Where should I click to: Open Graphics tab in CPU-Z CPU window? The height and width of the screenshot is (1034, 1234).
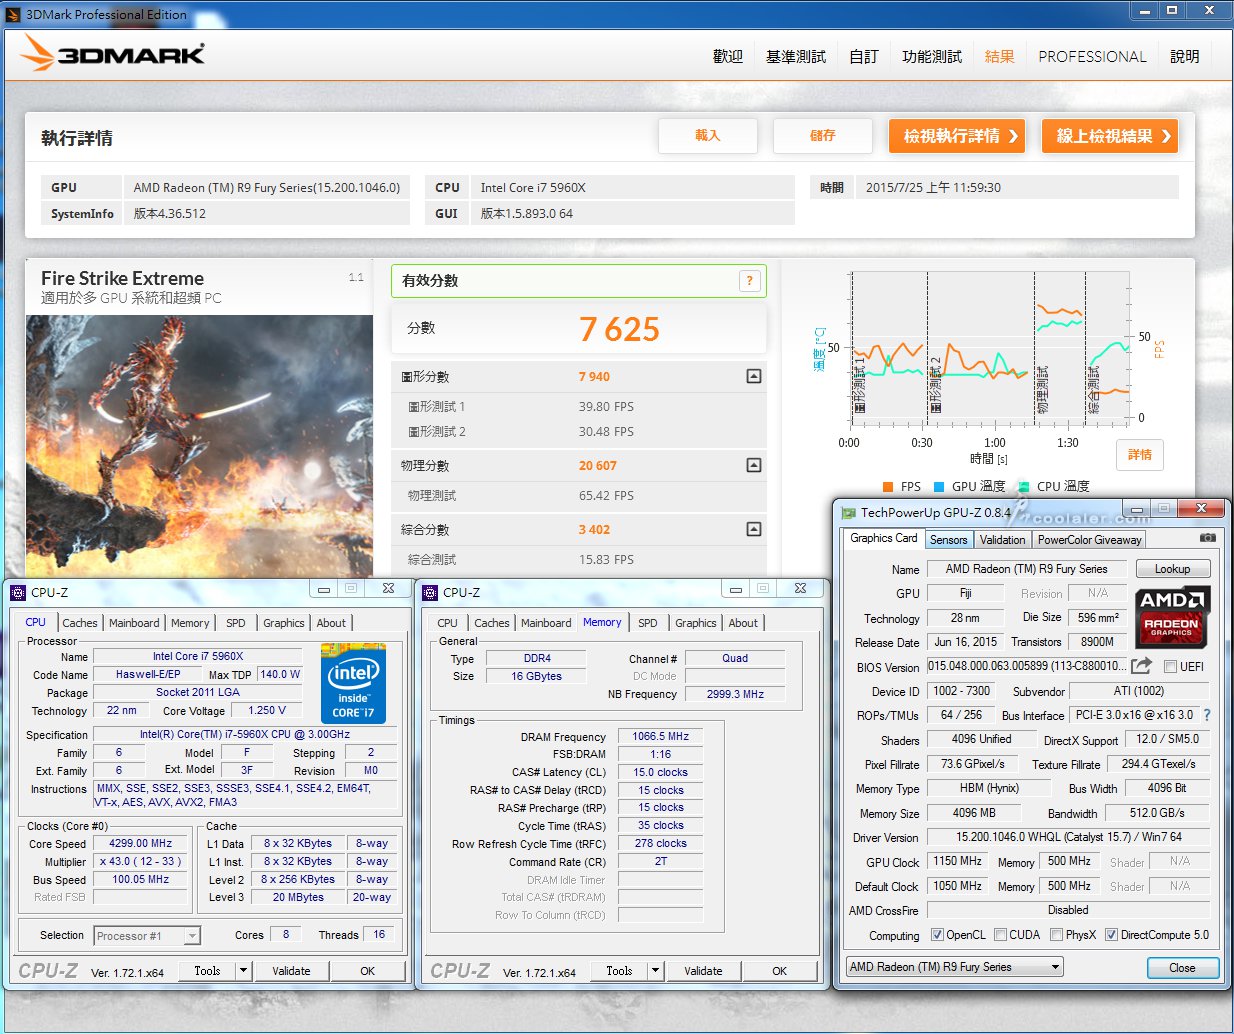(x=284, y=623)
